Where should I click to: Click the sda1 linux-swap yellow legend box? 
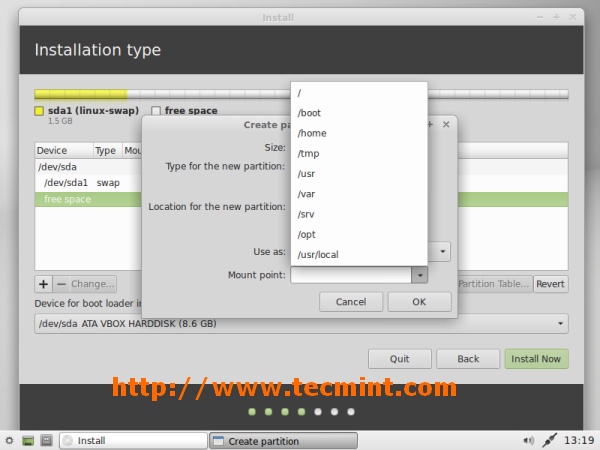click(39, 111)
